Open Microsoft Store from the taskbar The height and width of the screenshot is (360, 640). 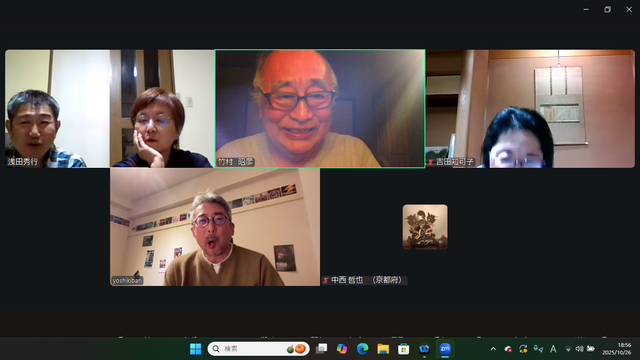[x=403, y=349]
